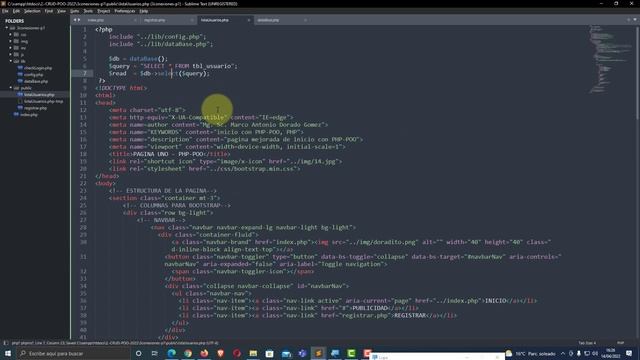Expand the img folder
This screenshot has height=360, width=640.
pyautogui.click(x=11, y=41)
